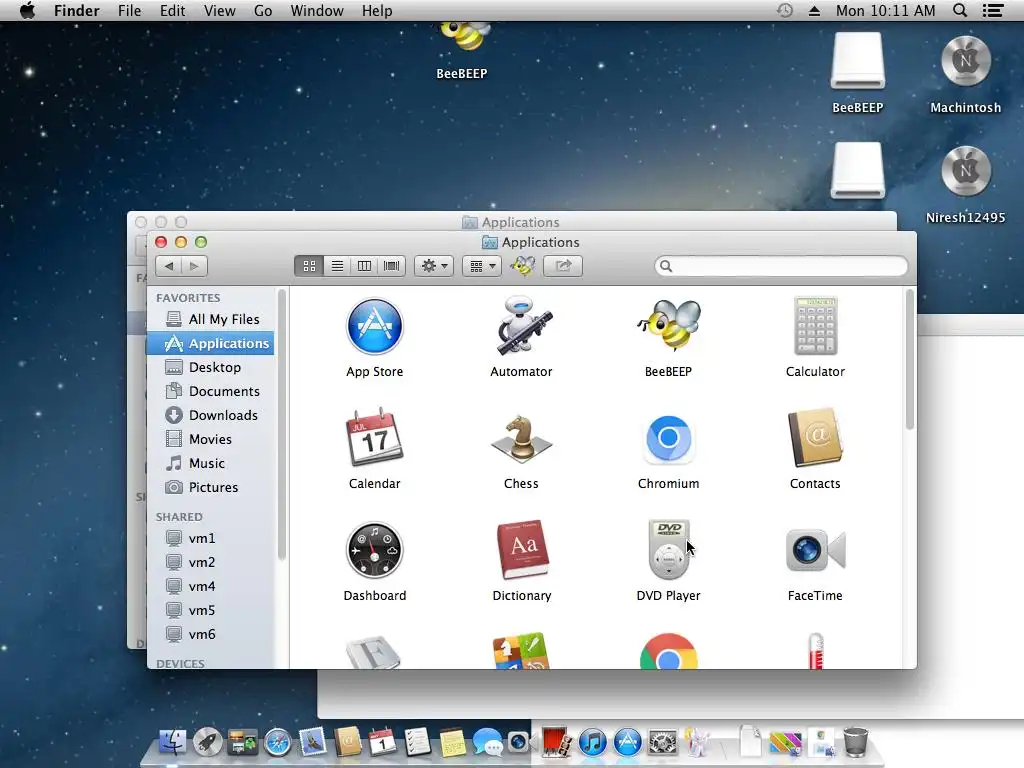Click the Applications window vertical scrollbar
The image size is (1024, 768).
click(x=909, y=360)
